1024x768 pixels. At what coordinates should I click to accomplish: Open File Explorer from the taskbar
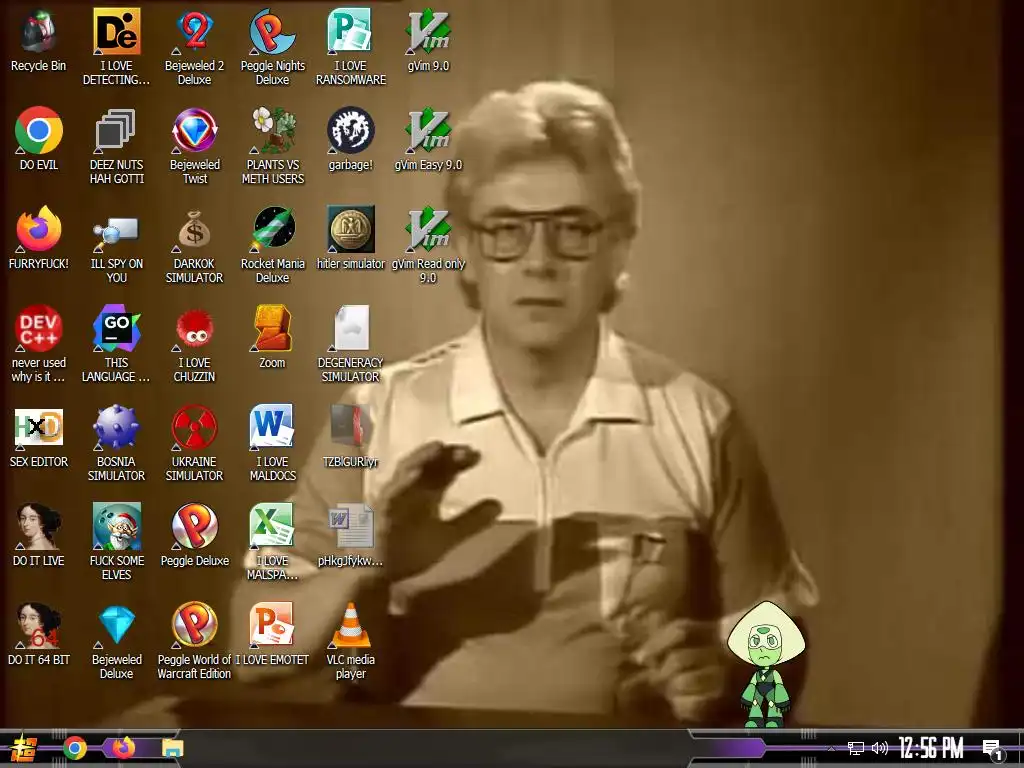[173, 748]
